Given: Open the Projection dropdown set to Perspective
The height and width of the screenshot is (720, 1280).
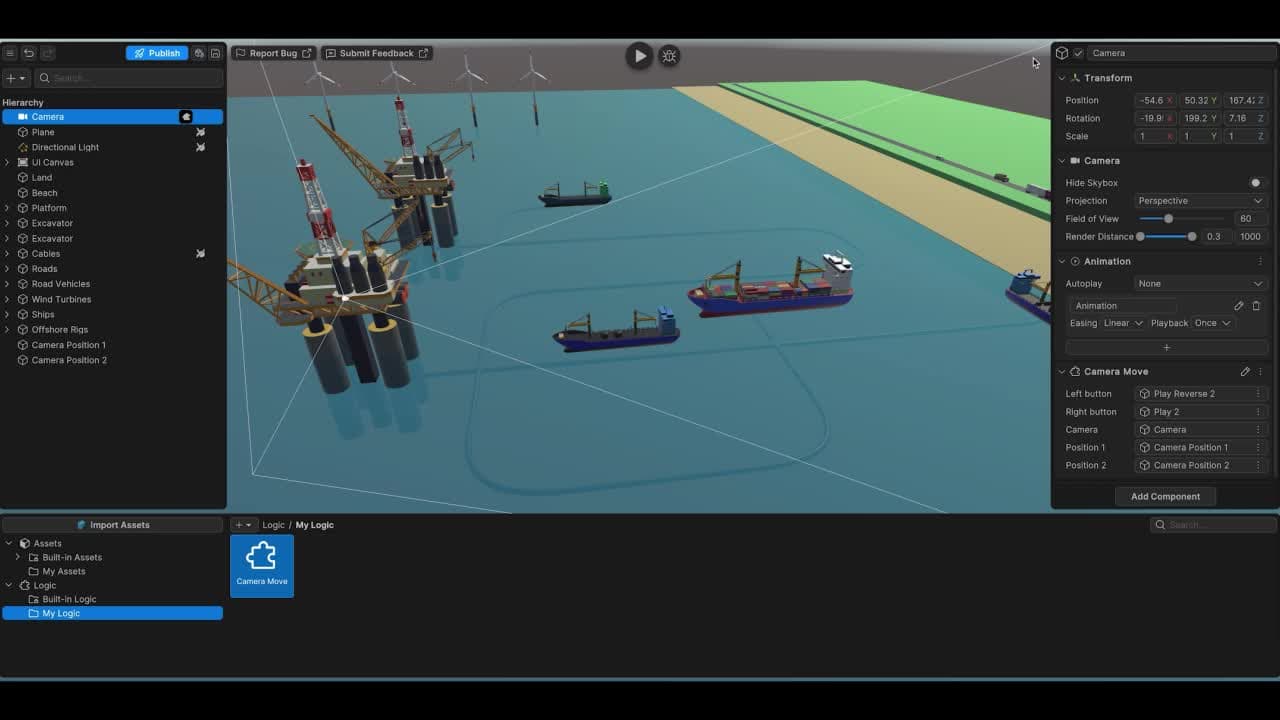Looking at the screenshot, I should 1199,200.
